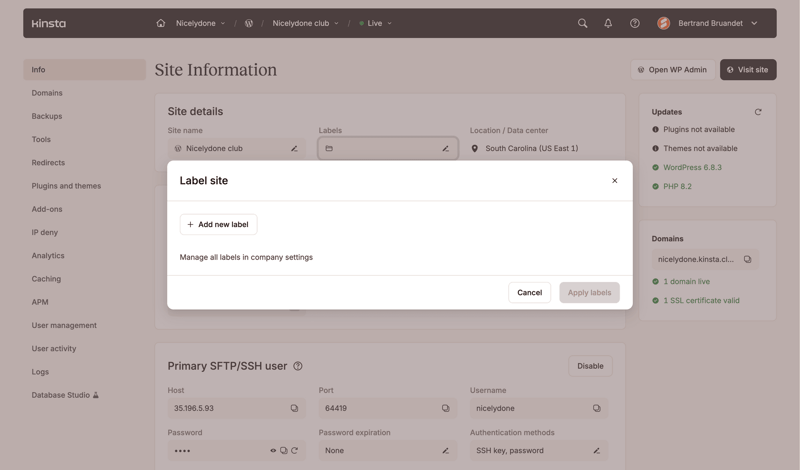Copy the SFTP password
This screenshot has height=470, width=800.
click(x=284, y=451)
